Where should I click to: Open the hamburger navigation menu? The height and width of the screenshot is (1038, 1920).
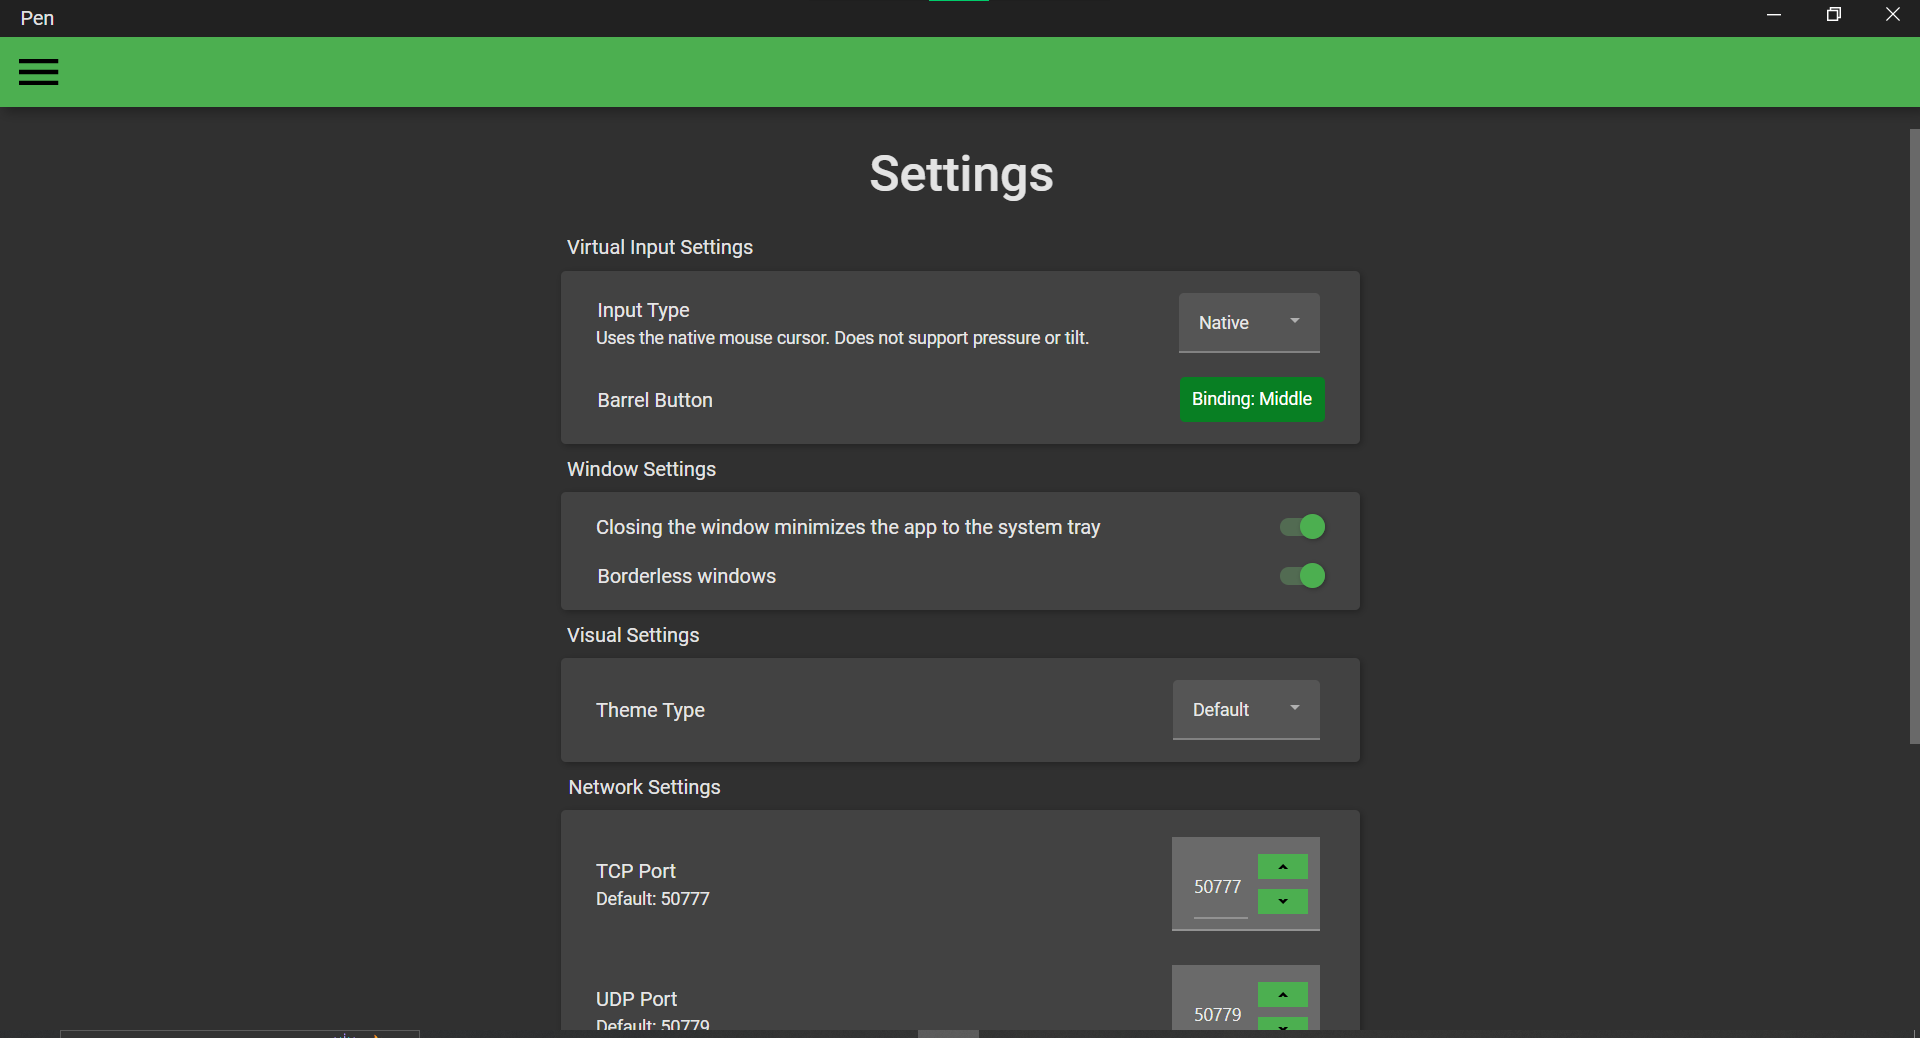(x=38, y=72)
